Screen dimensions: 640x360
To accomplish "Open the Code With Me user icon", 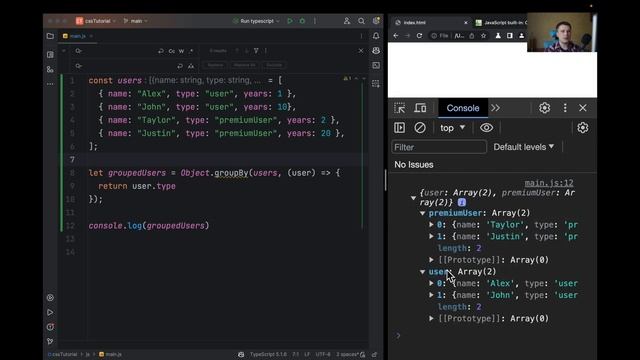I will [347, 21].
